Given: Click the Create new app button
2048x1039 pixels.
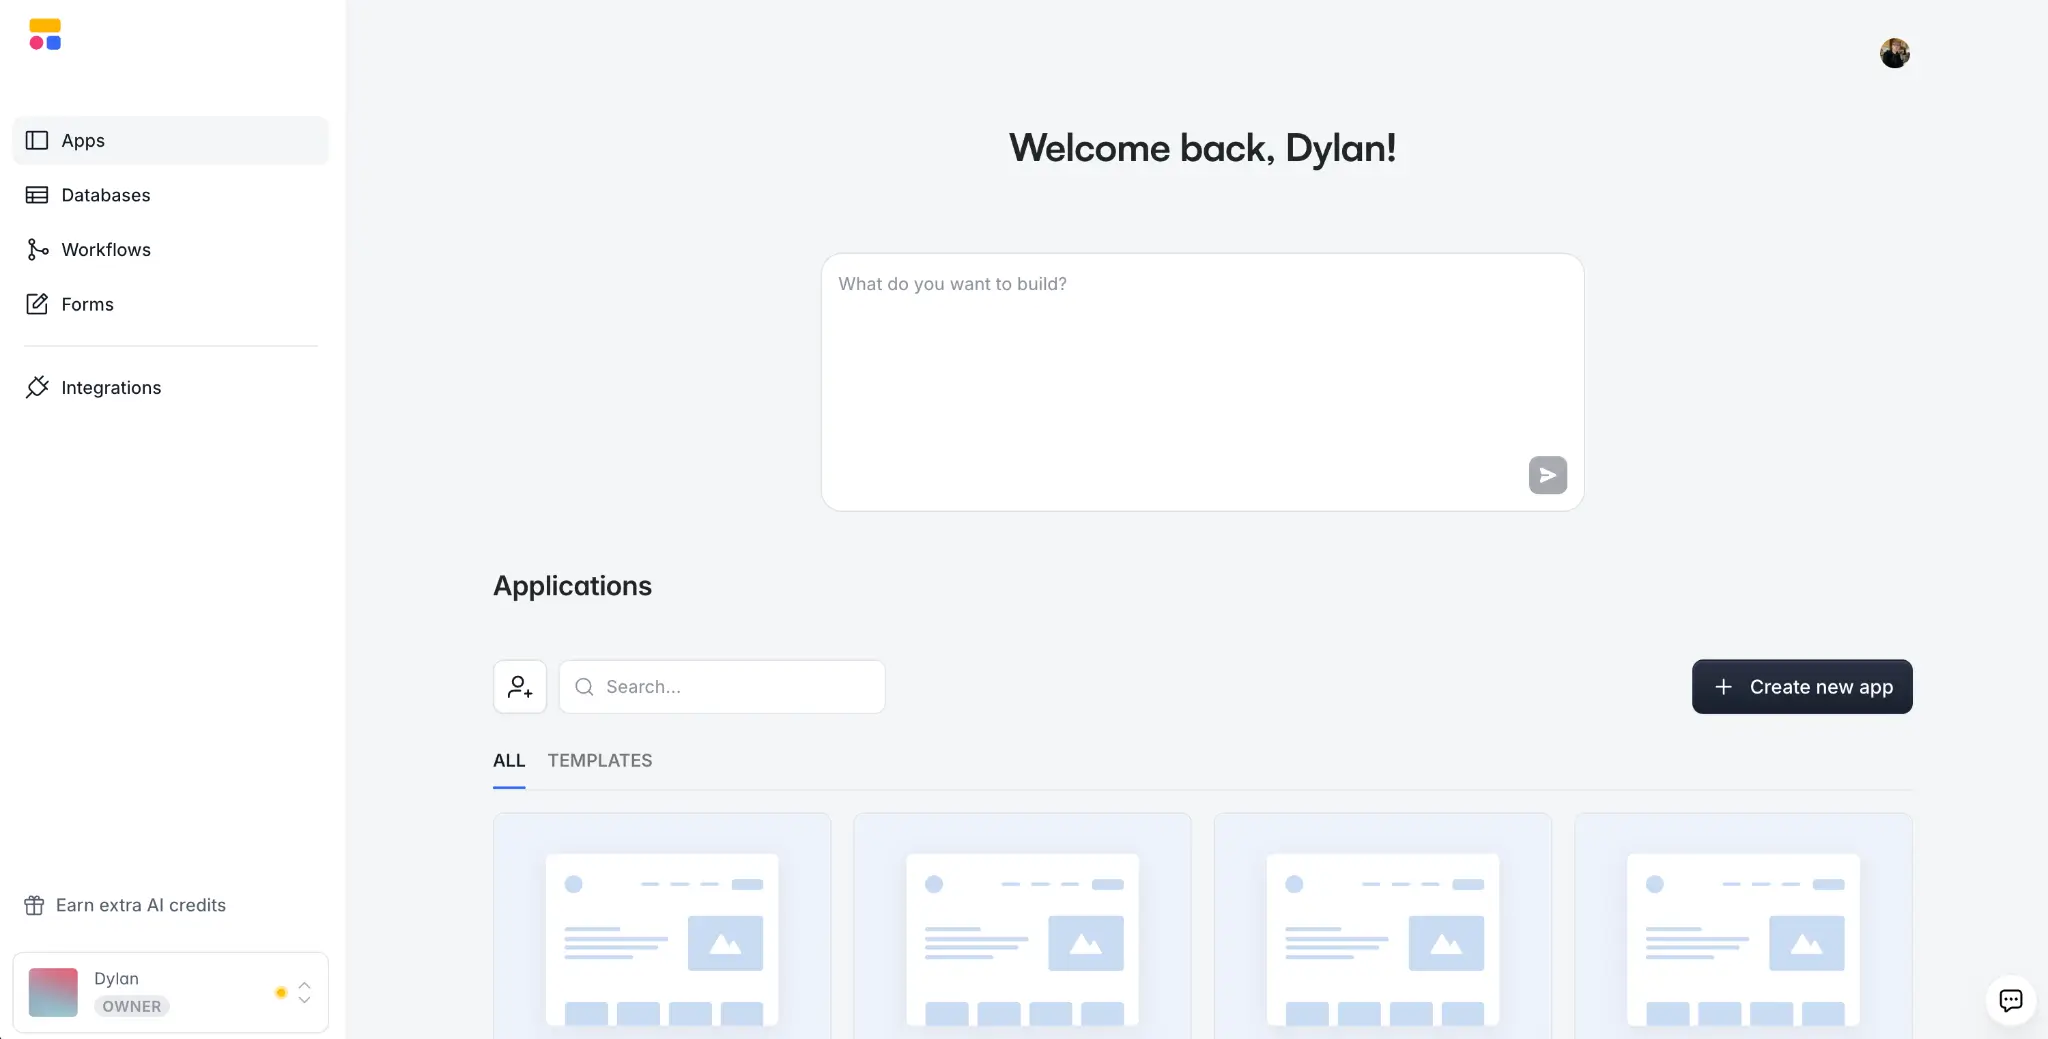Looking at the screenshot, I should click(1801, 687).
